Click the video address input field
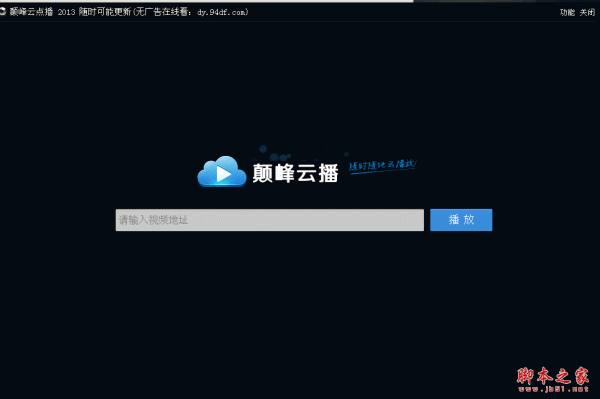This screenshot has width=600, height=399. point(269,220)
